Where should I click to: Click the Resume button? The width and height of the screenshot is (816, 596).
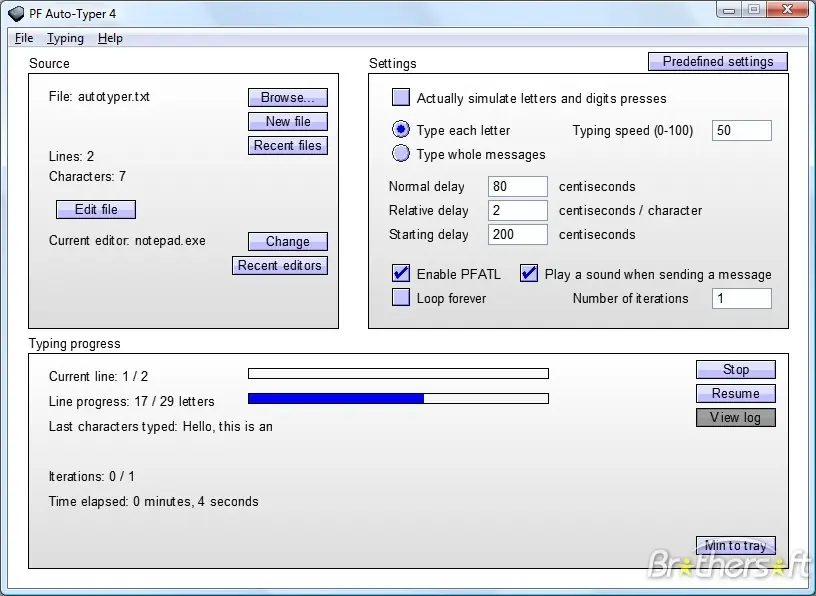pos(736,394)
